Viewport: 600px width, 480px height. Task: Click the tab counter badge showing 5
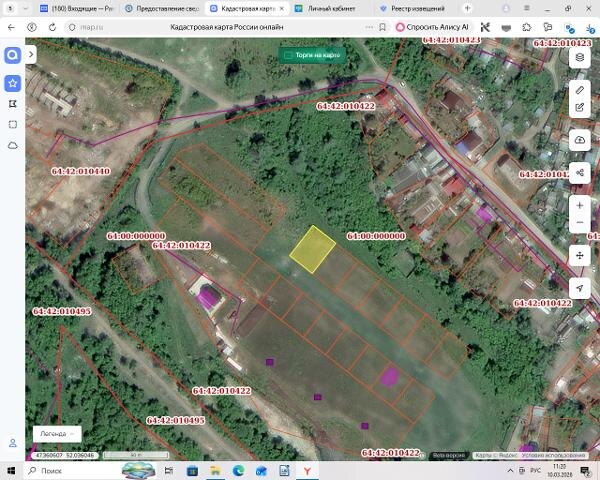click(x=10, y=8)
